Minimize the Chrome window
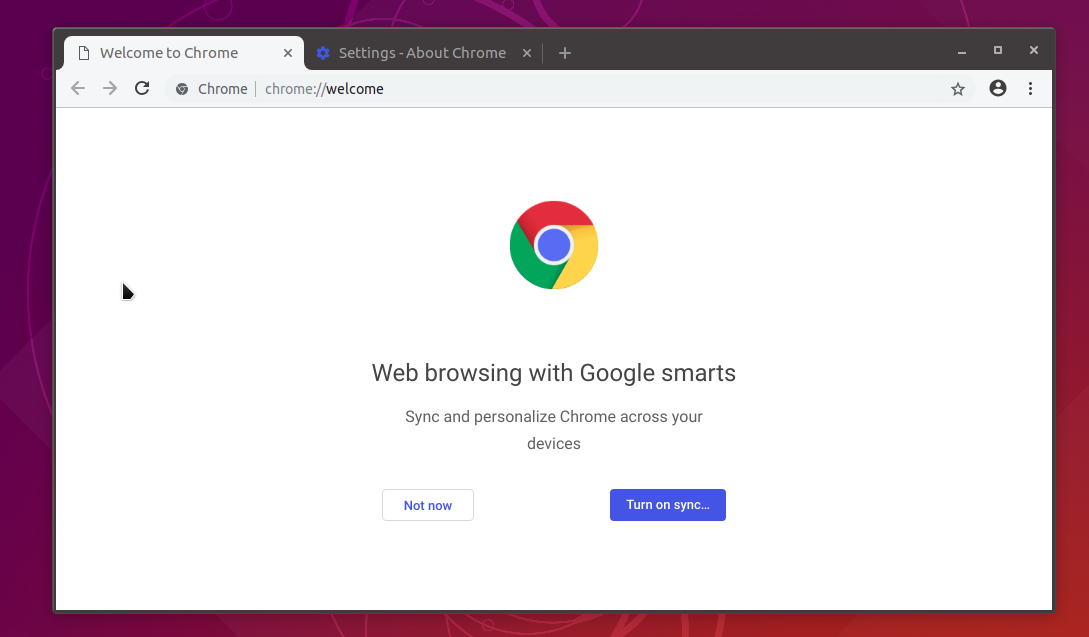1089x637 pixels. [x=962, y=51]
